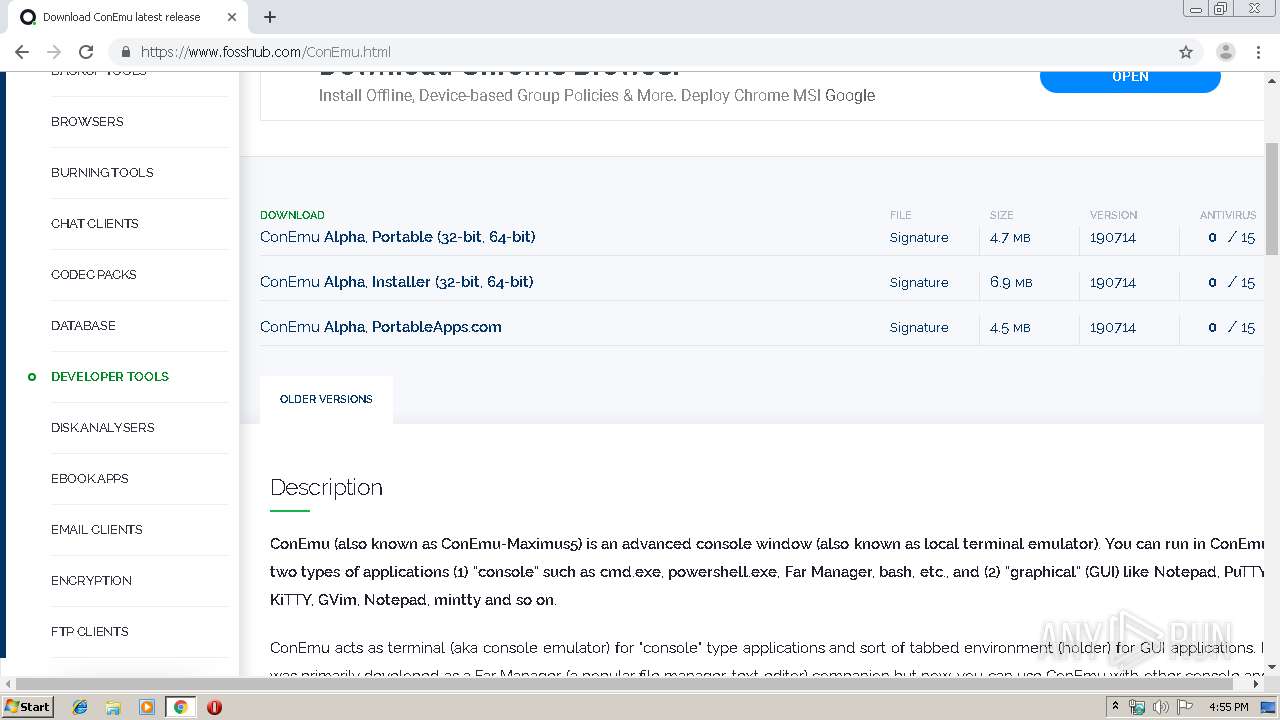
Task: Open the Database category
Action: [x=83, y=326]
